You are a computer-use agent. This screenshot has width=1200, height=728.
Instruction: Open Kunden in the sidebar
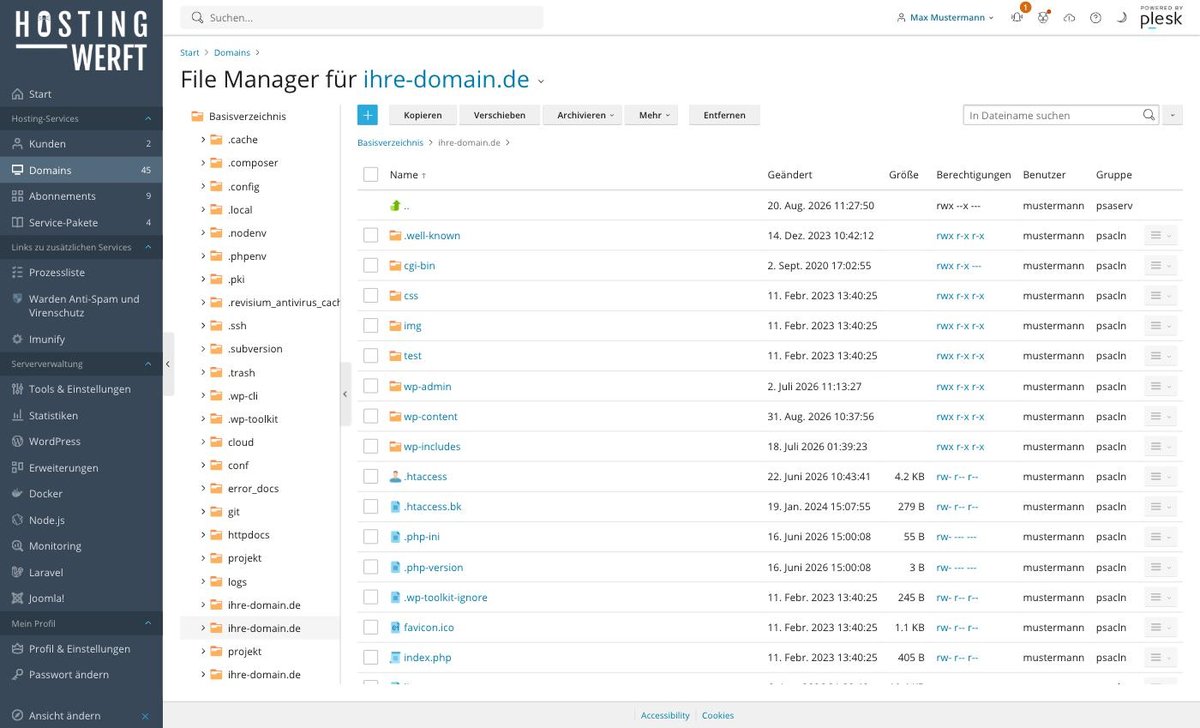tap(81, 144)
